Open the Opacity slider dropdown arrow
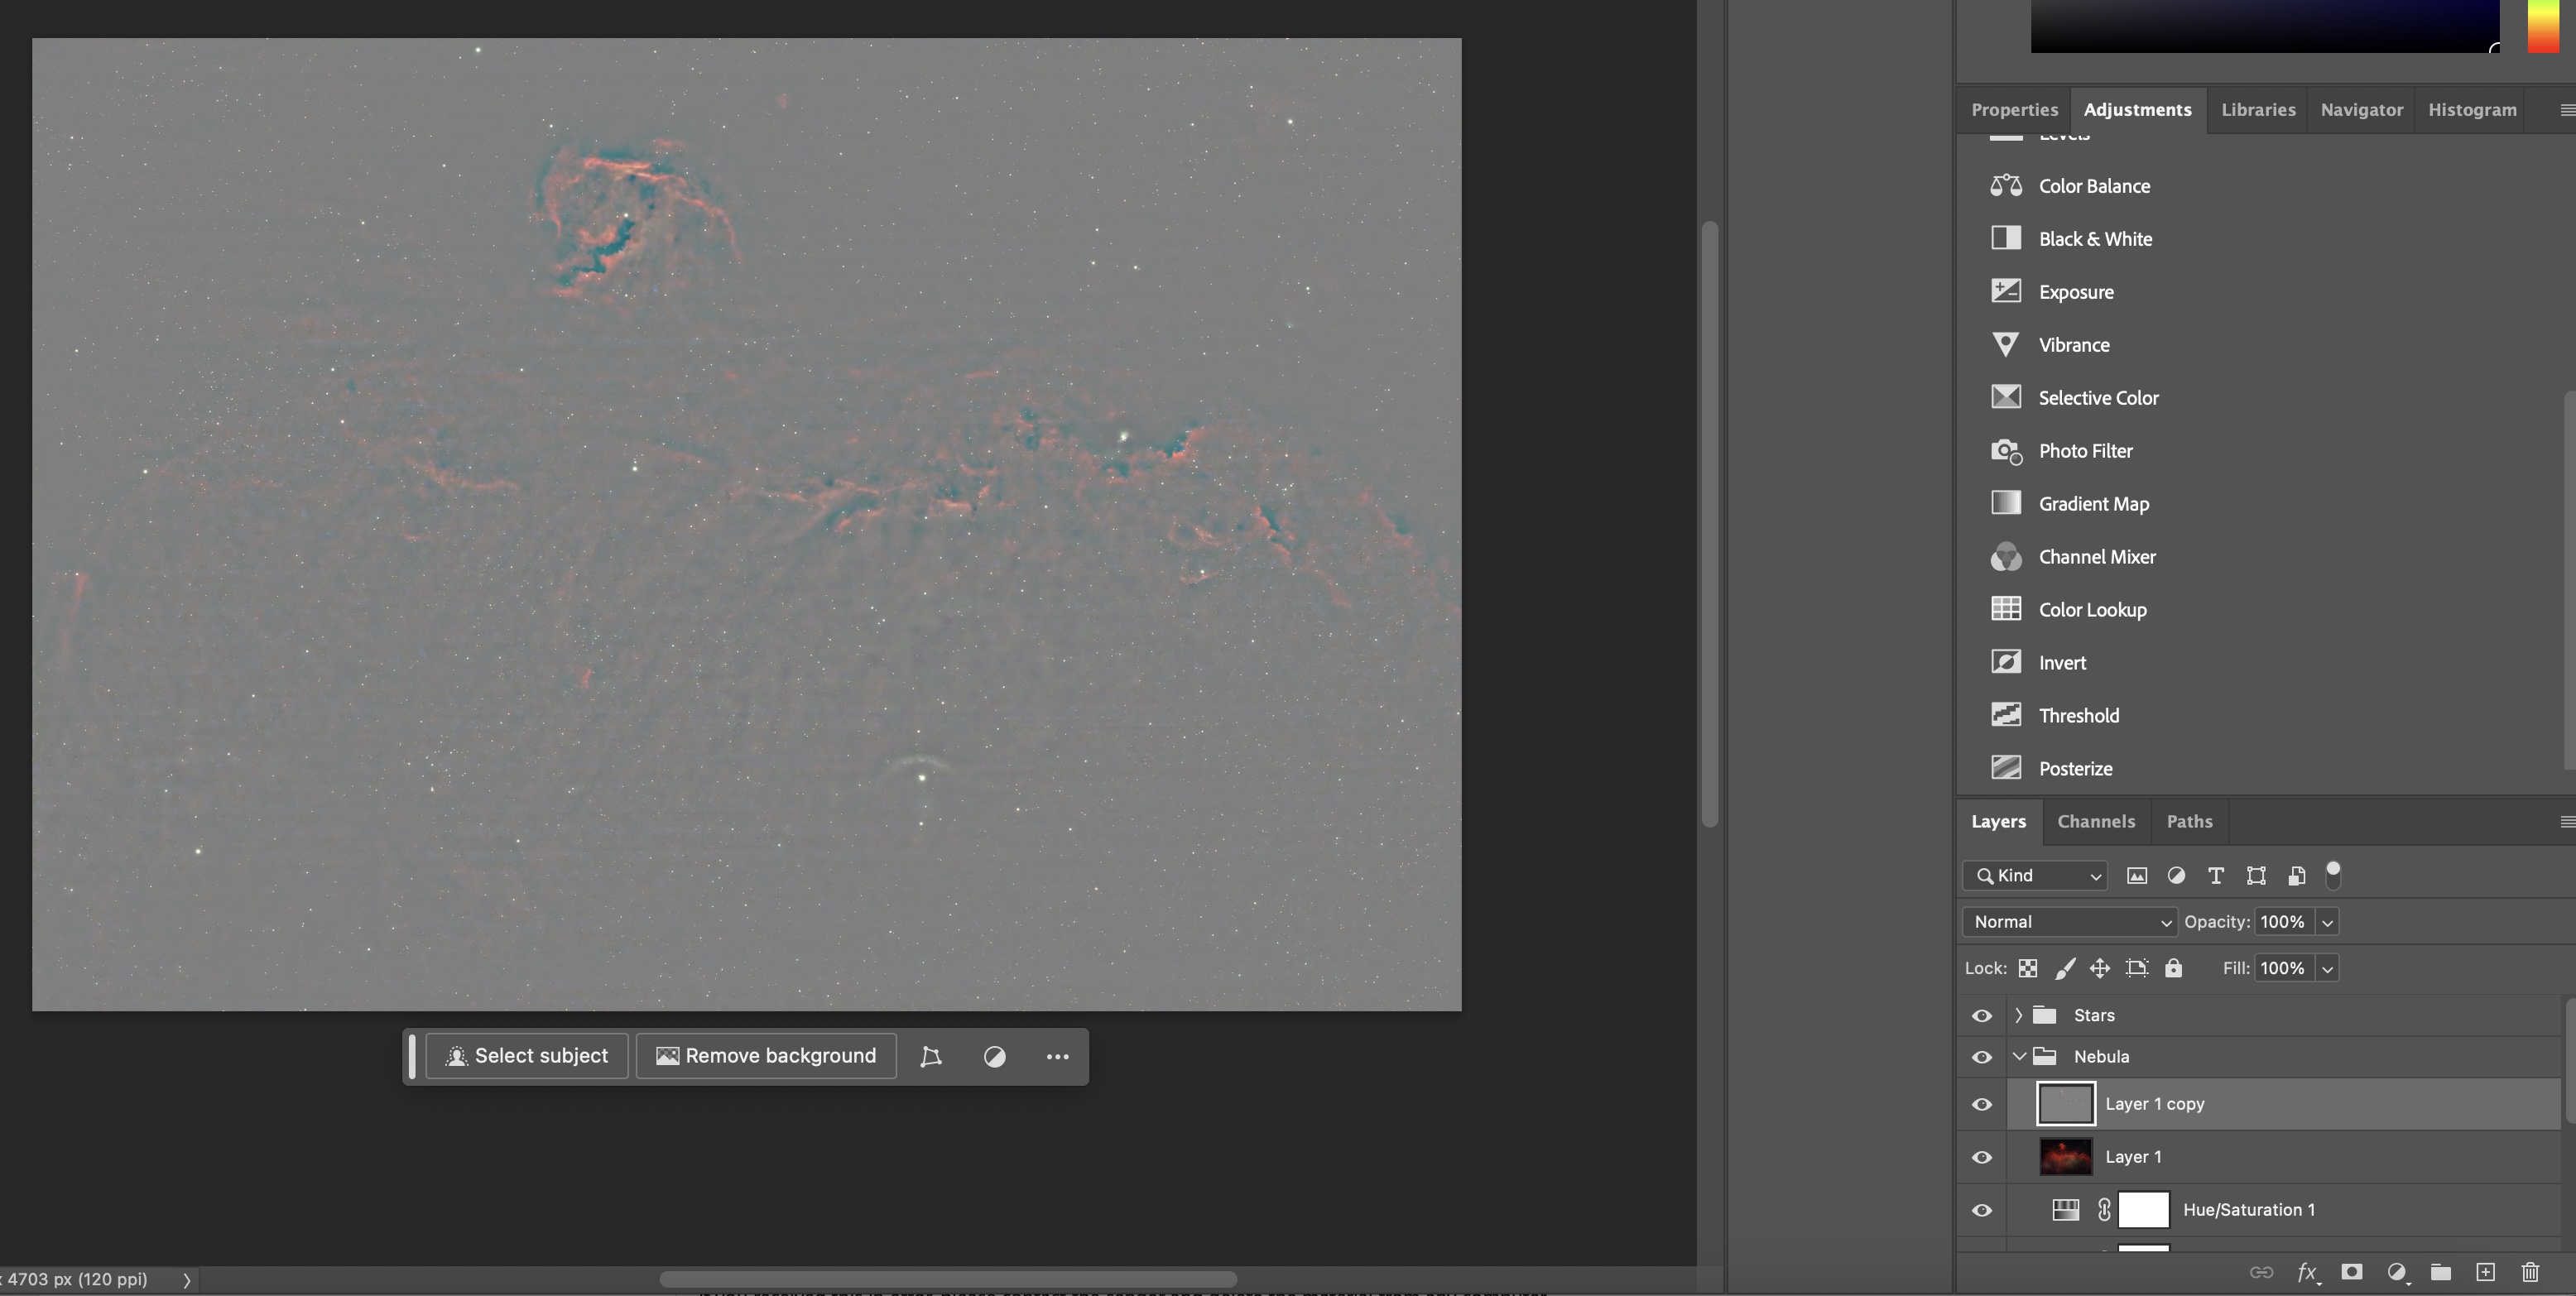 coord(2327,922)
